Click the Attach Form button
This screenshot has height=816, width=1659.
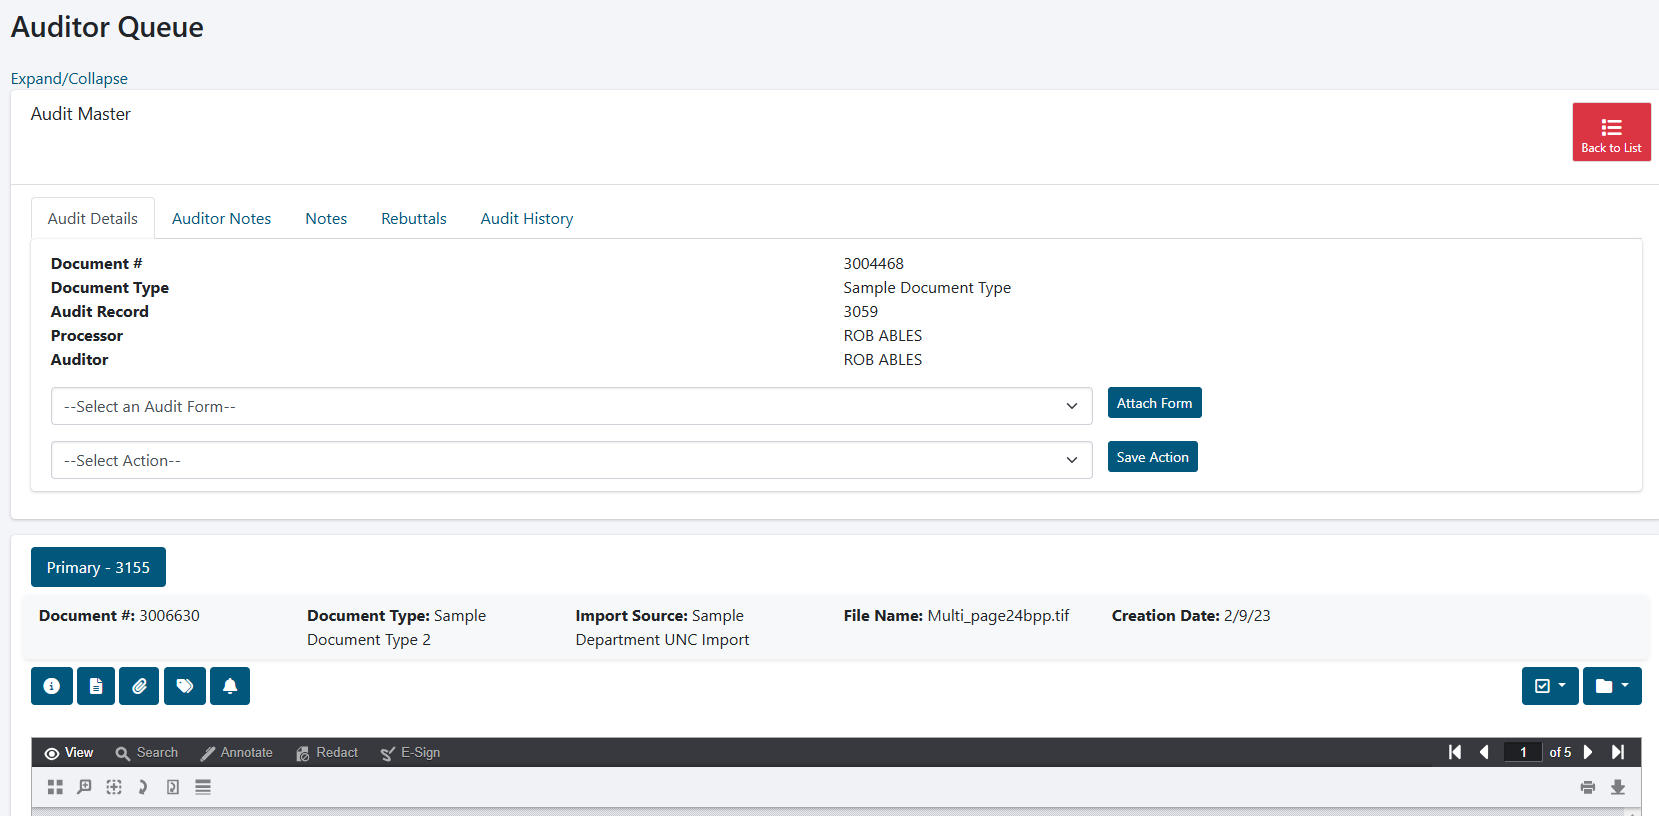pyautogui.click(x=1154, y=403)
